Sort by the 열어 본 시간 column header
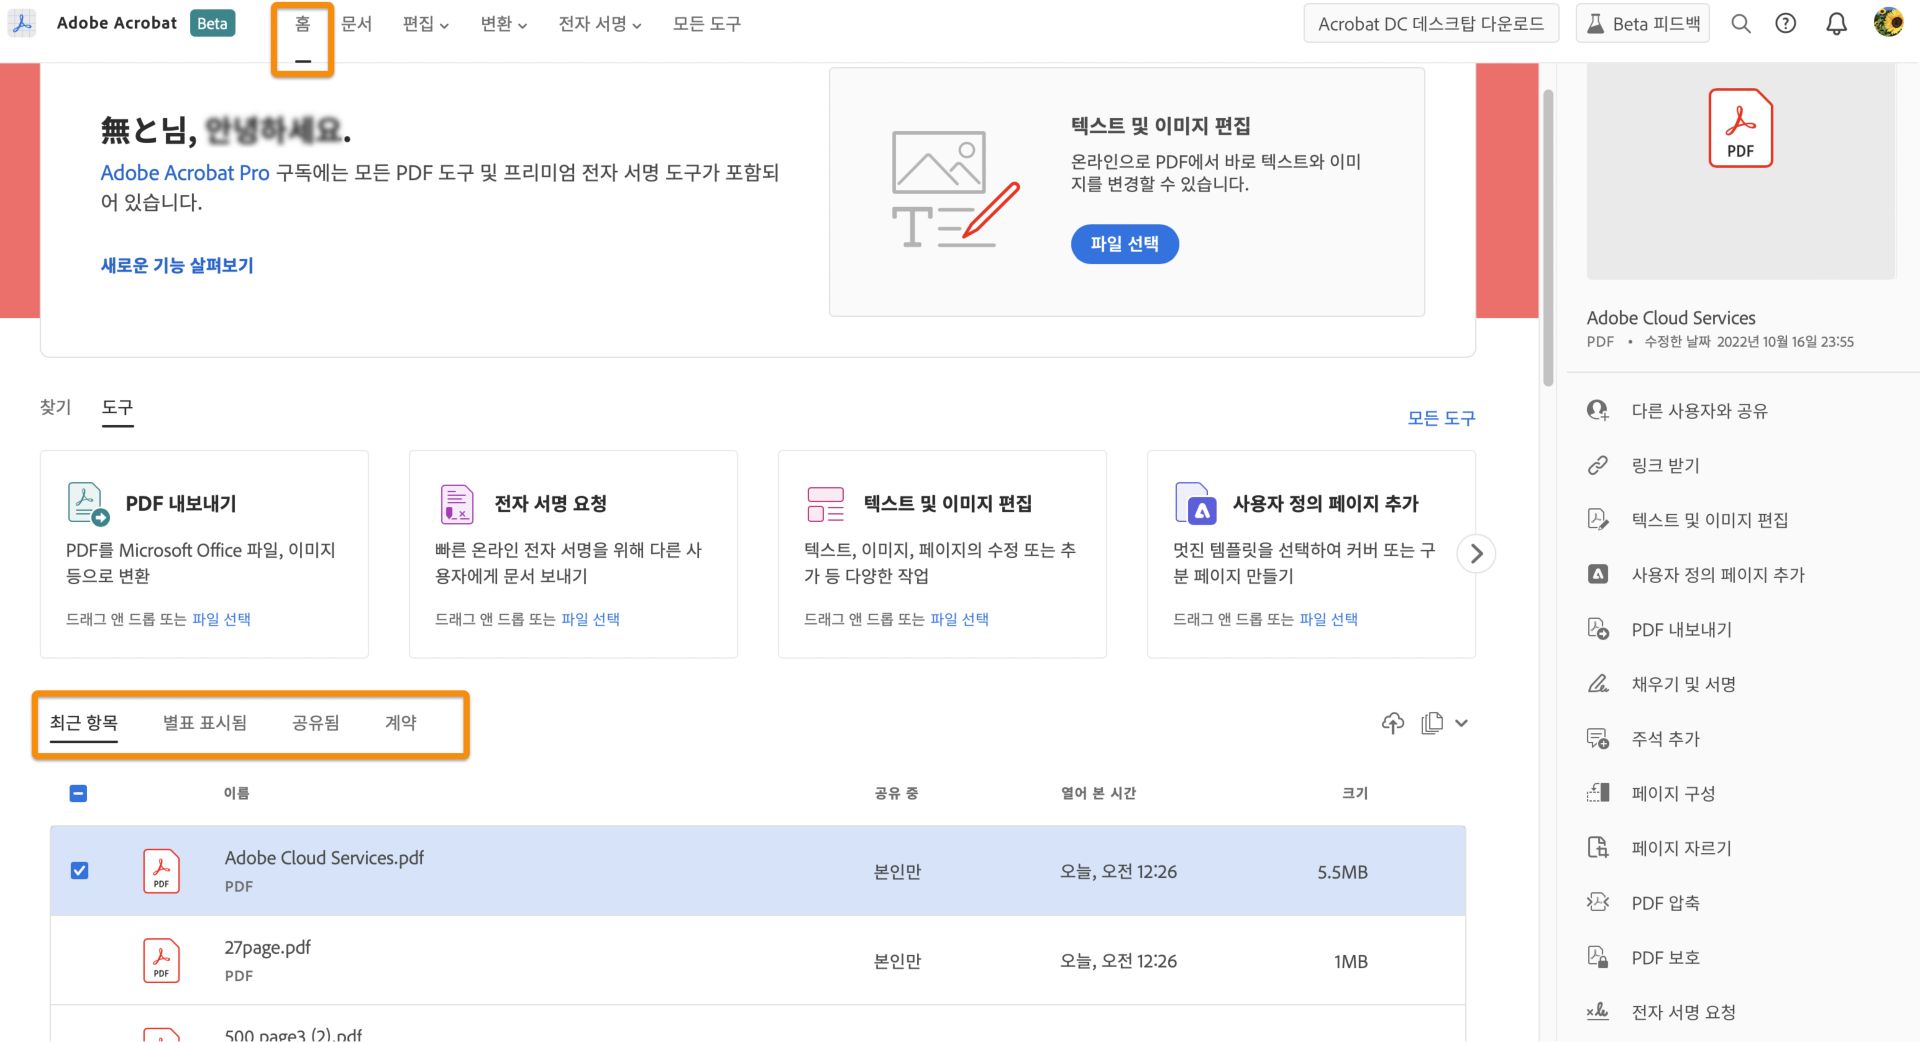Image resolution: width=1920 pixels, height=1043 pixels. pos(1098,793)
